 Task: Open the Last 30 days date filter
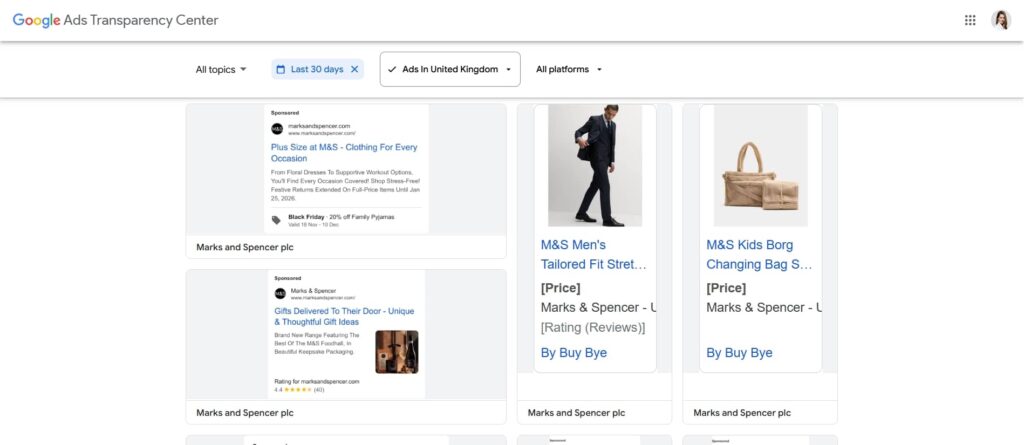coord(317,69)
